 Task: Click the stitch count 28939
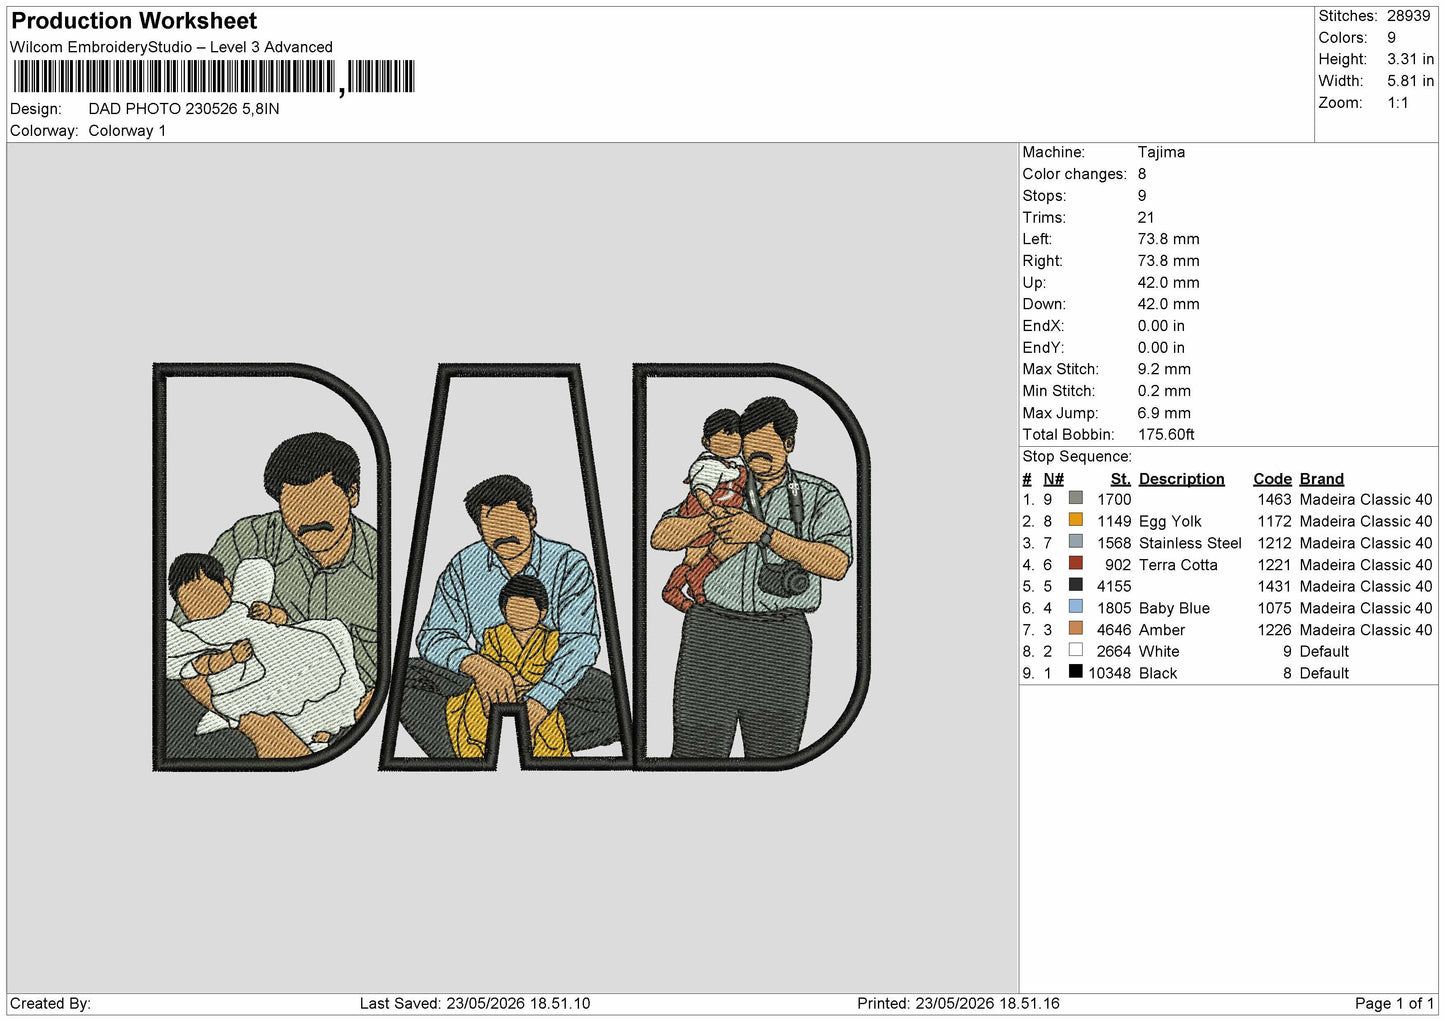click(x=1408, y=16)
